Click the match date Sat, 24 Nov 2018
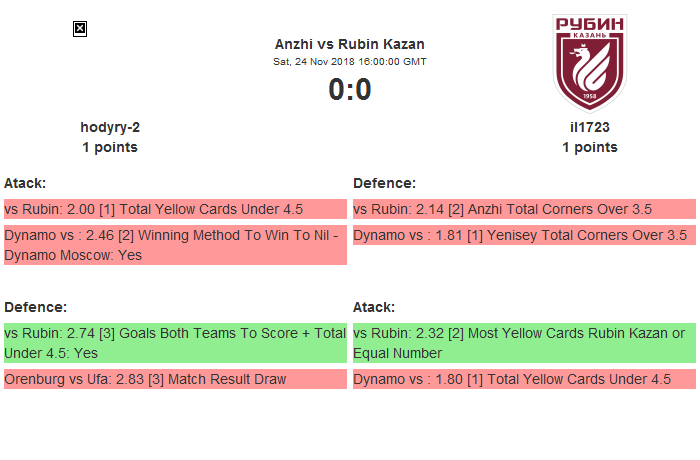Screen dimensions: 700x460 pyautogui.click(x=350, y=61)
